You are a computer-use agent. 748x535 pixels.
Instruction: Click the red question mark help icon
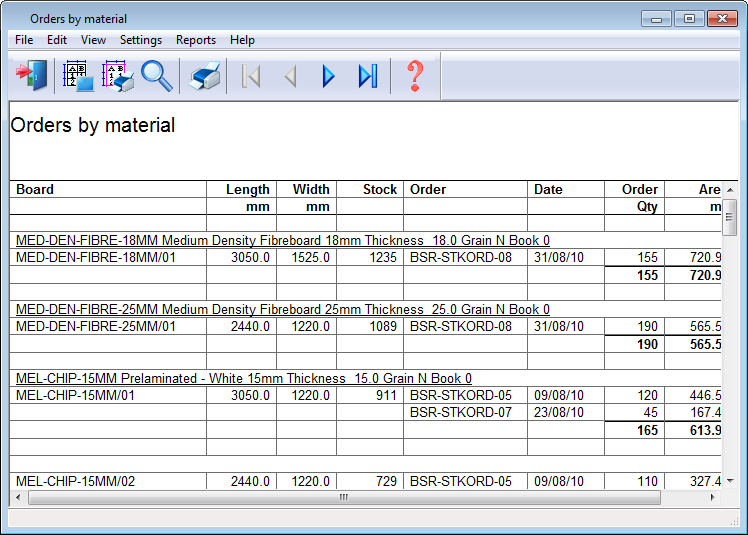tap(415, 76)
